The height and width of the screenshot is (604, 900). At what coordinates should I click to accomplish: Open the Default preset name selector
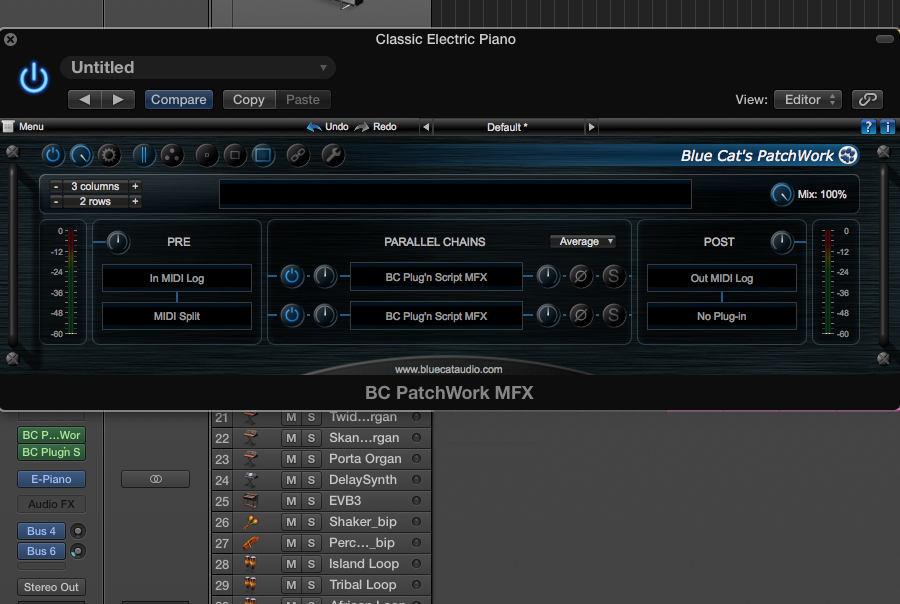click(x=507, y=127)
